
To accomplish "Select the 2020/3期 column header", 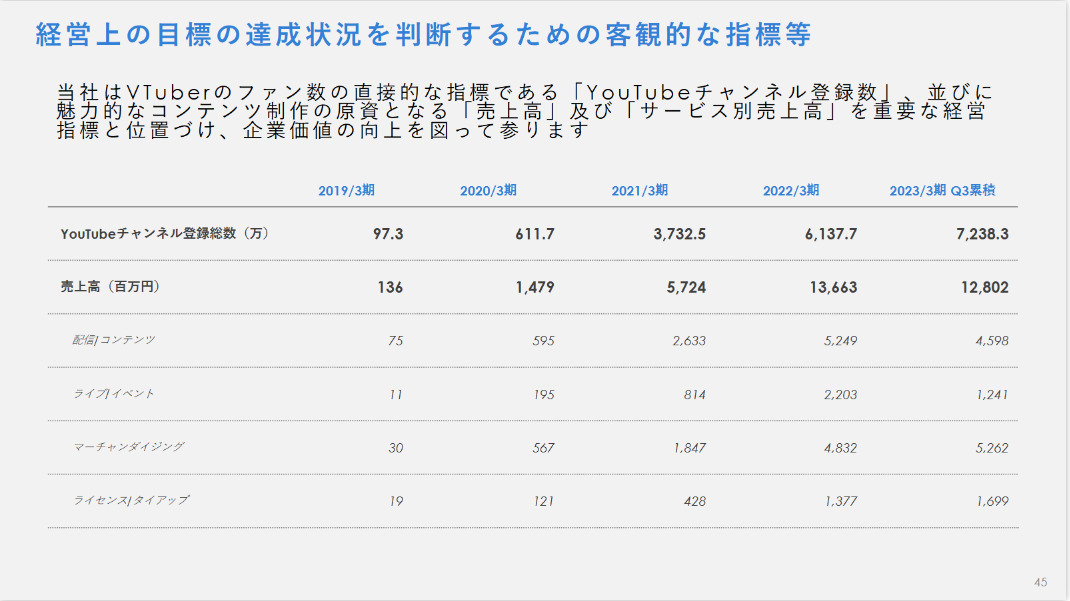I will (488, 190).
